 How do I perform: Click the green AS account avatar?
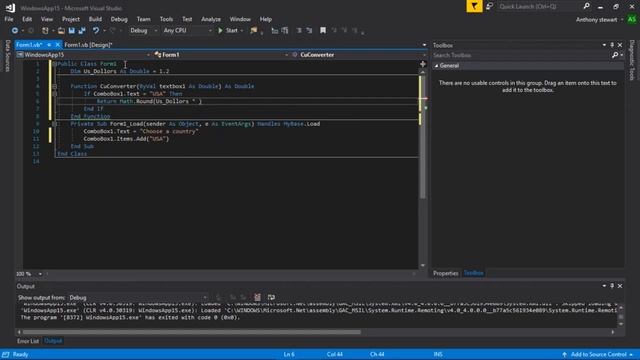pyautogui.click(x=631, y=19)
